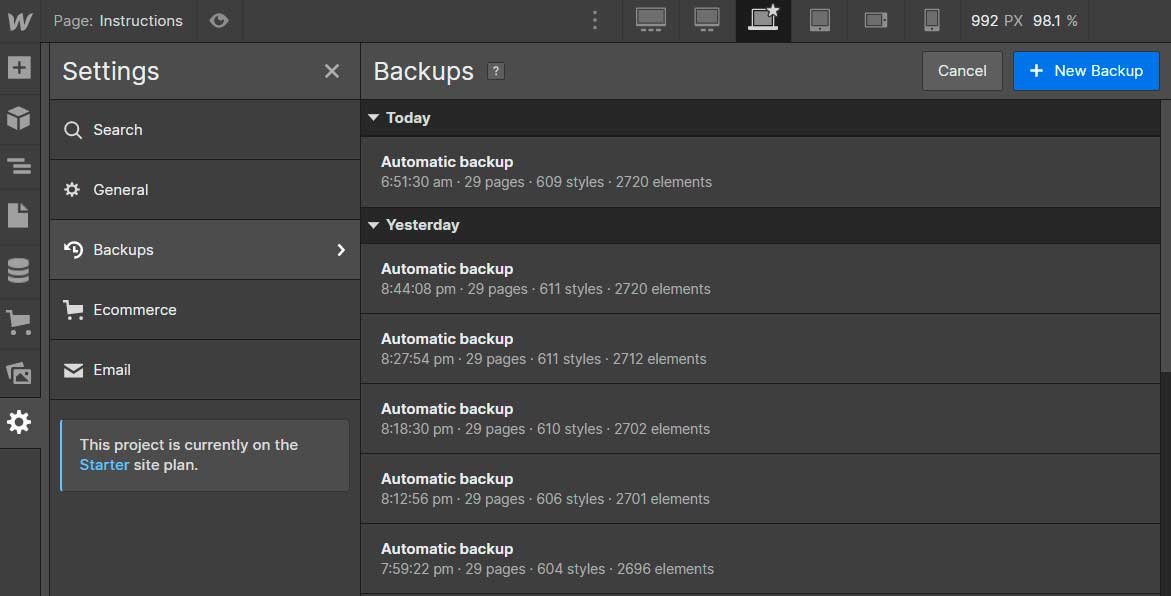Open the three-dot more options menu
This screenshot has width=1171, height=596.
[595, 21]
